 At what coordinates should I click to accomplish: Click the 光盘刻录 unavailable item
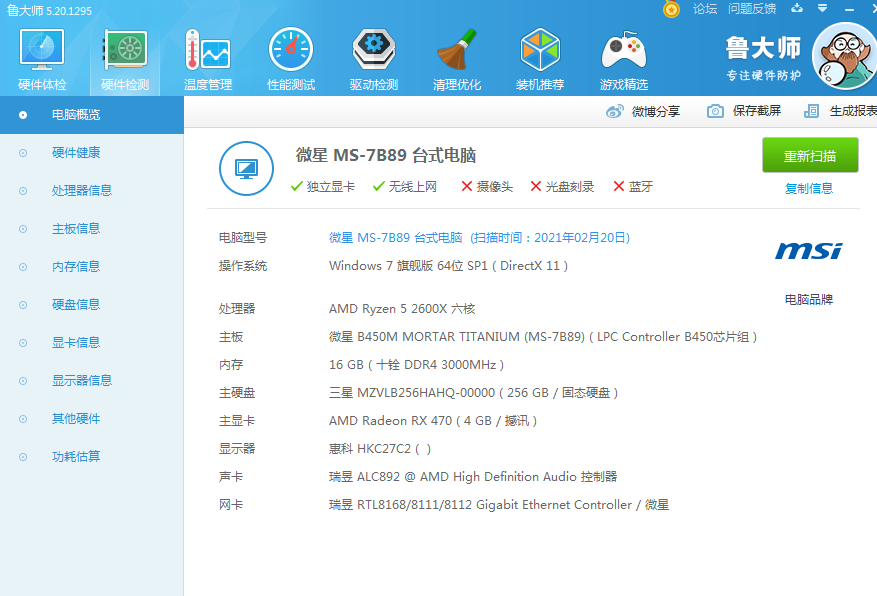[562, 186]
